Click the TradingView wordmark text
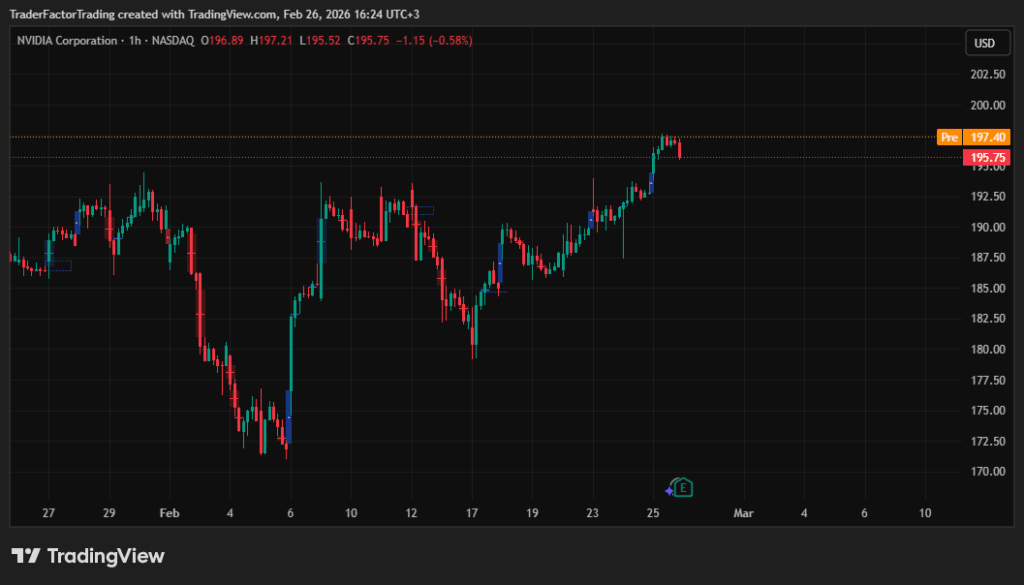The height and width of the screenshot is (585, 1024). 105,556
